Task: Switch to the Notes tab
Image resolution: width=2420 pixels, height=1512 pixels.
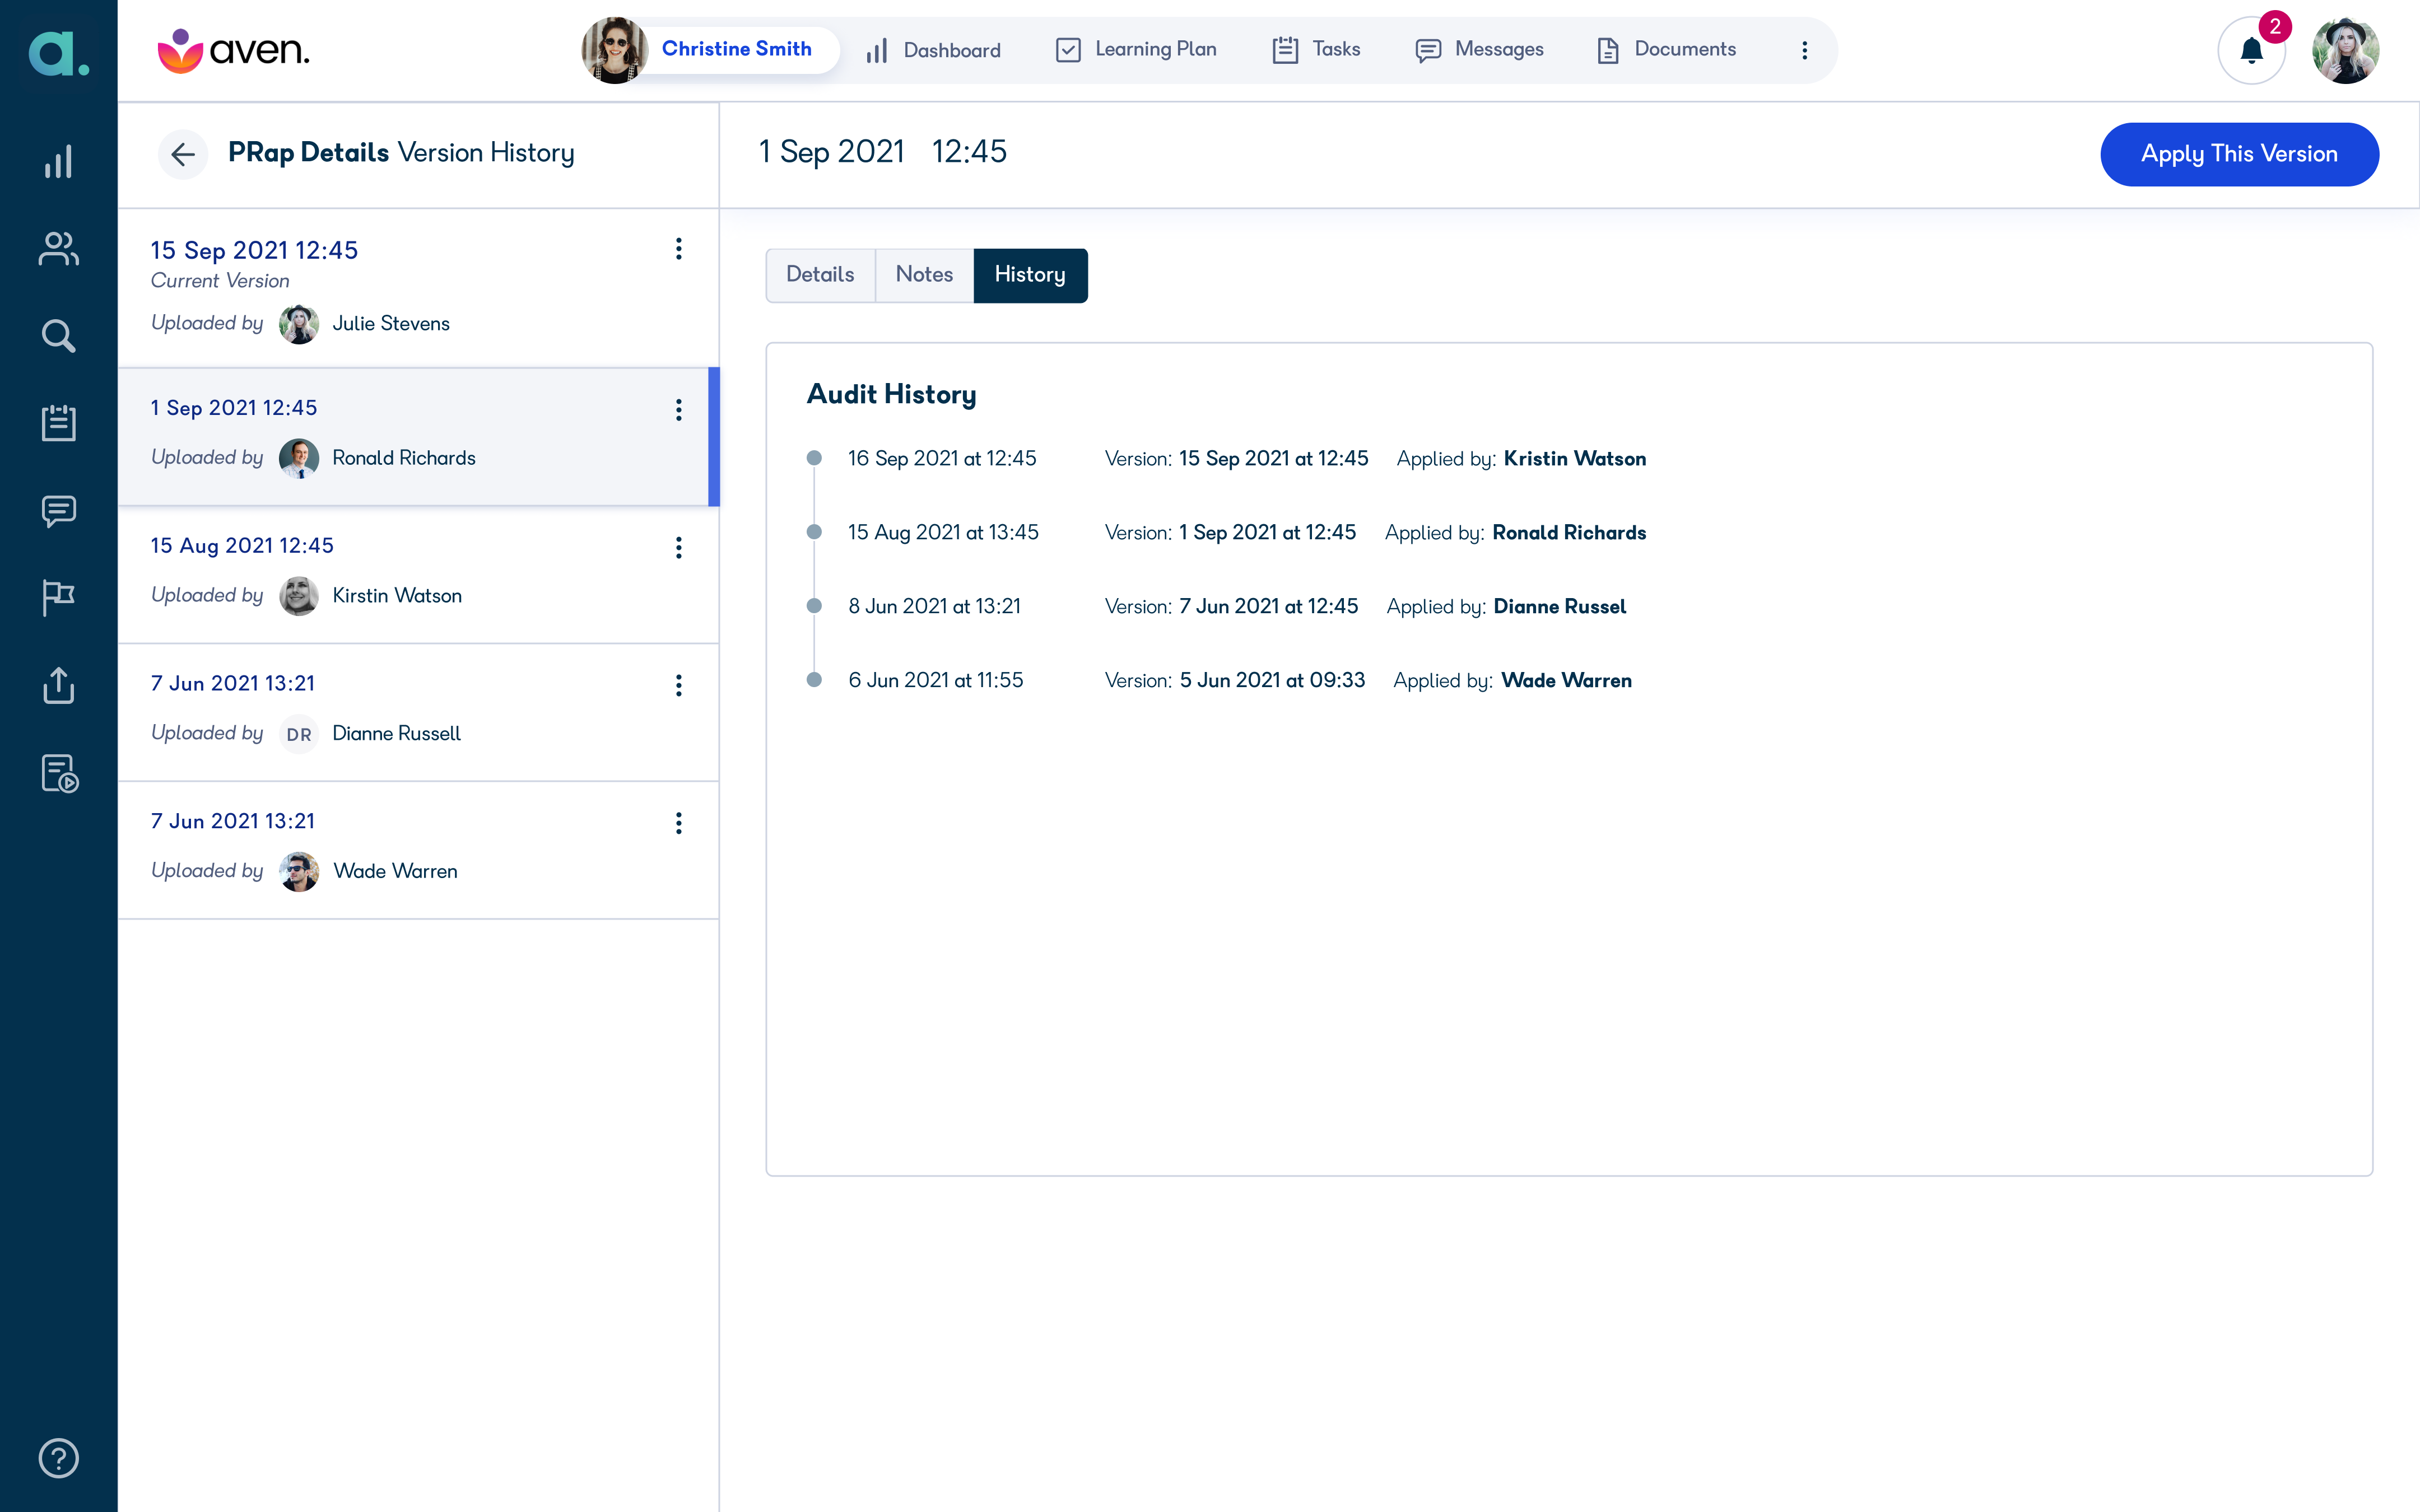Action: click(923, 275)
